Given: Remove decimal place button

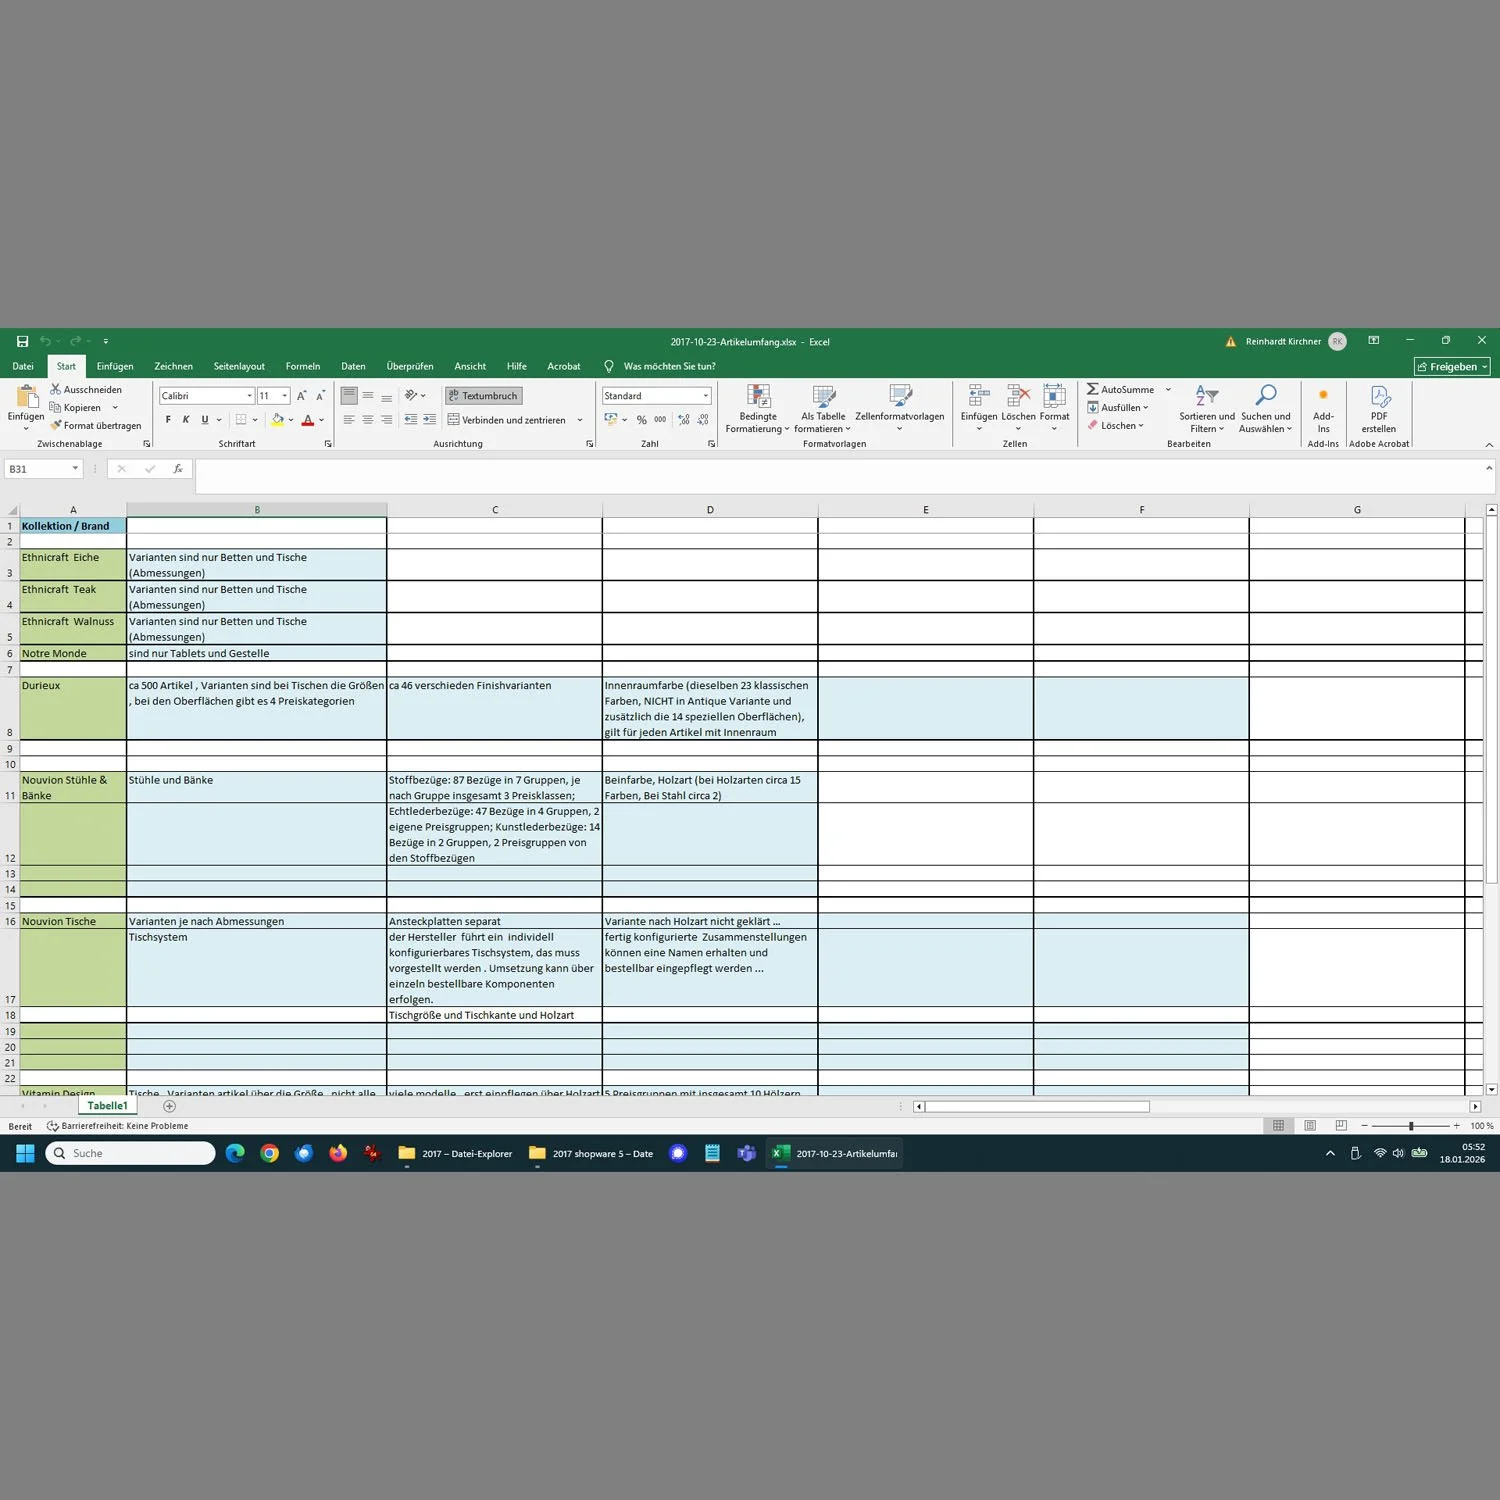Looking at the screenshot, I should click(703, 420).
